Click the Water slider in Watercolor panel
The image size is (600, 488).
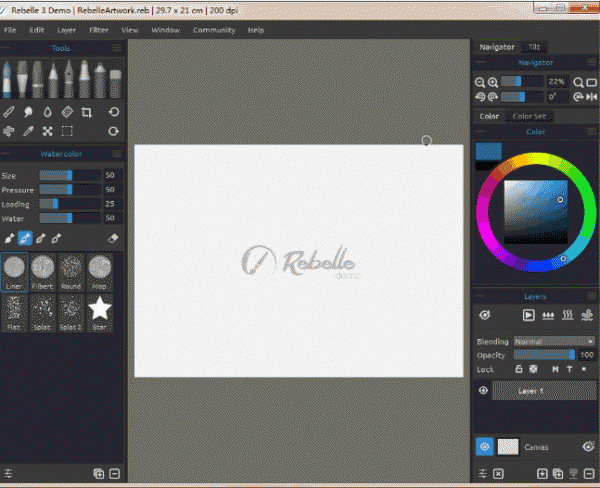[x=70, y=217]
